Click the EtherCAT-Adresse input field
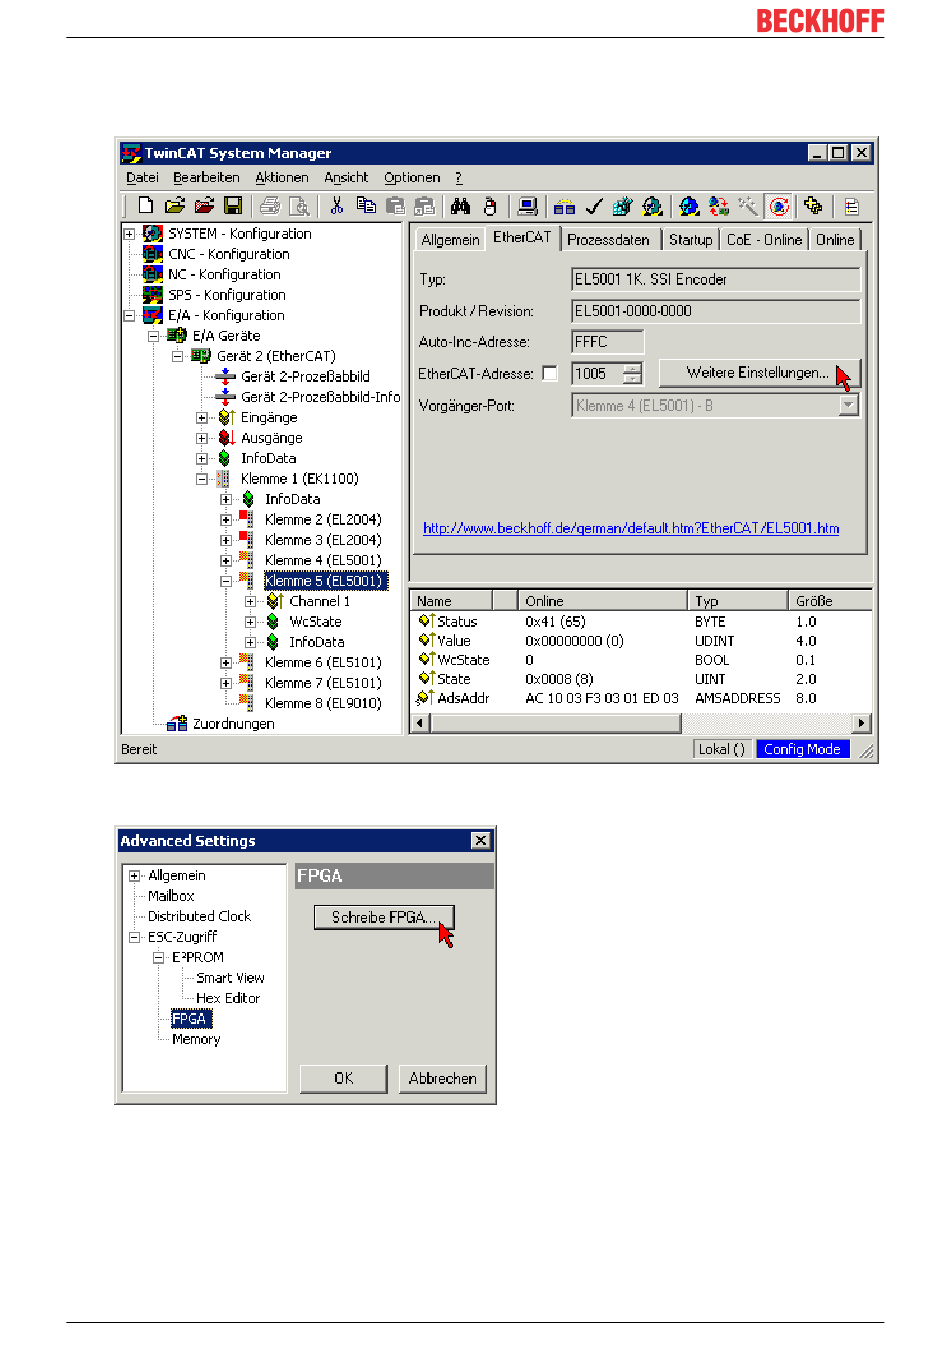 (597, 373)
